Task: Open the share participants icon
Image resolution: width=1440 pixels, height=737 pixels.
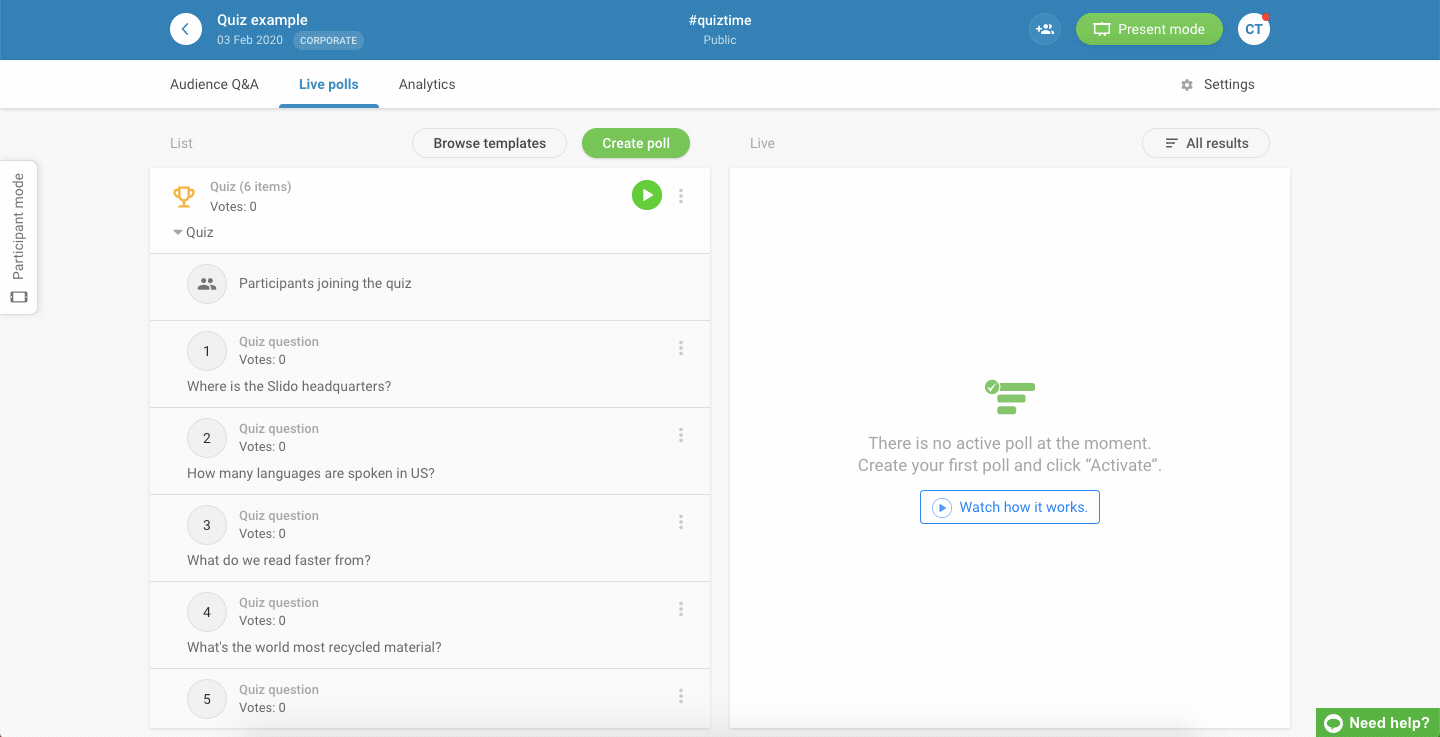Action: point(1045,29)
